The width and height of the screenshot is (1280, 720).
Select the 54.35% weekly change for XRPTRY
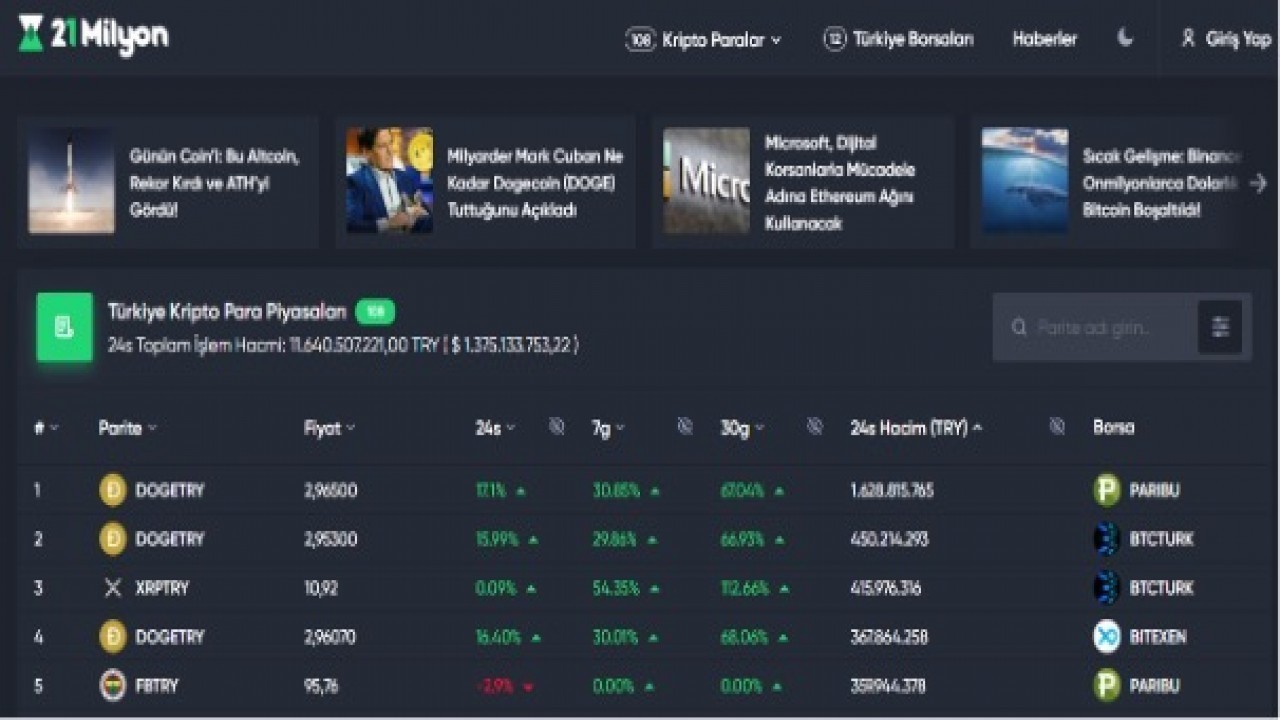point(616,588)
